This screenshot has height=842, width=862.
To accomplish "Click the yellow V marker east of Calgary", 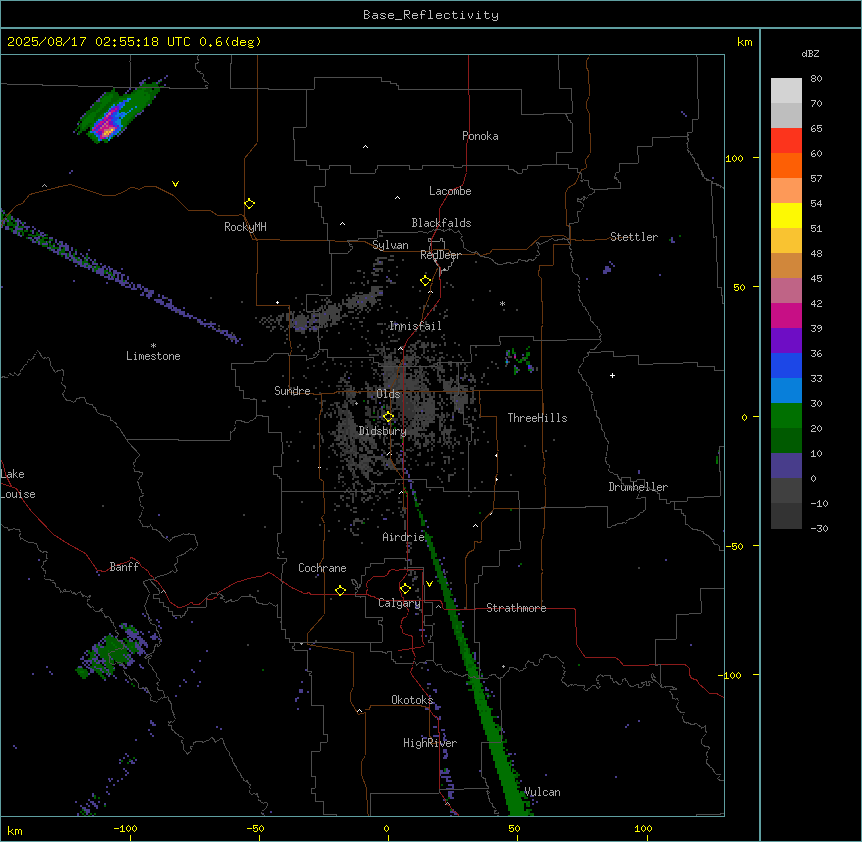I will [x=429, y=584].
